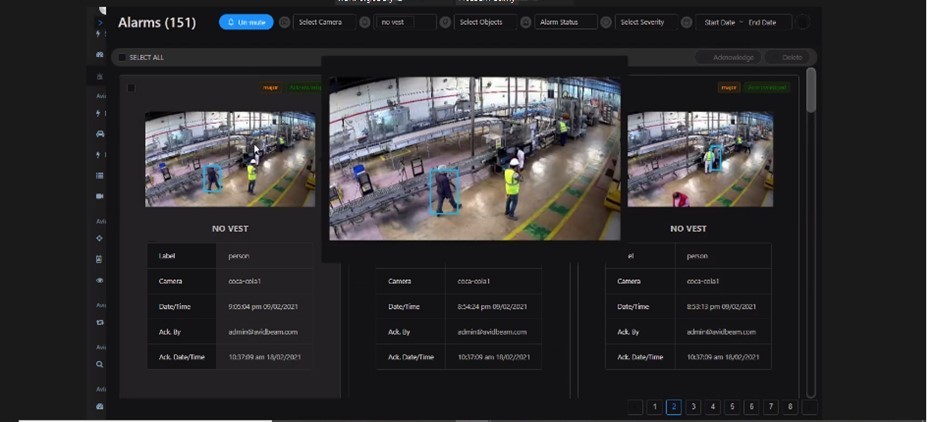The width and height of the screenshot is (936, 422).
Task: Select page 2 in the pagination
Action: click(x=673, y=407)
